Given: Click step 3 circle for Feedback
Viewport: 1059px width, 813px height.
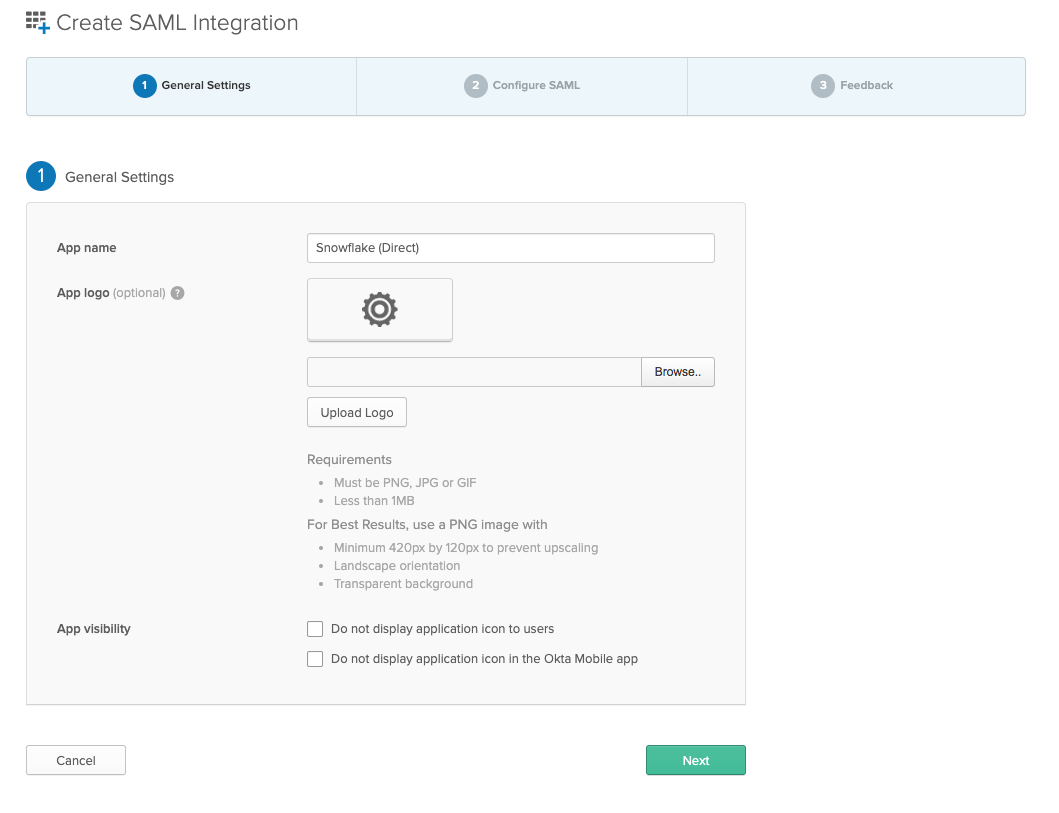Looking at the screenshot, I should (x=823, y=86).
